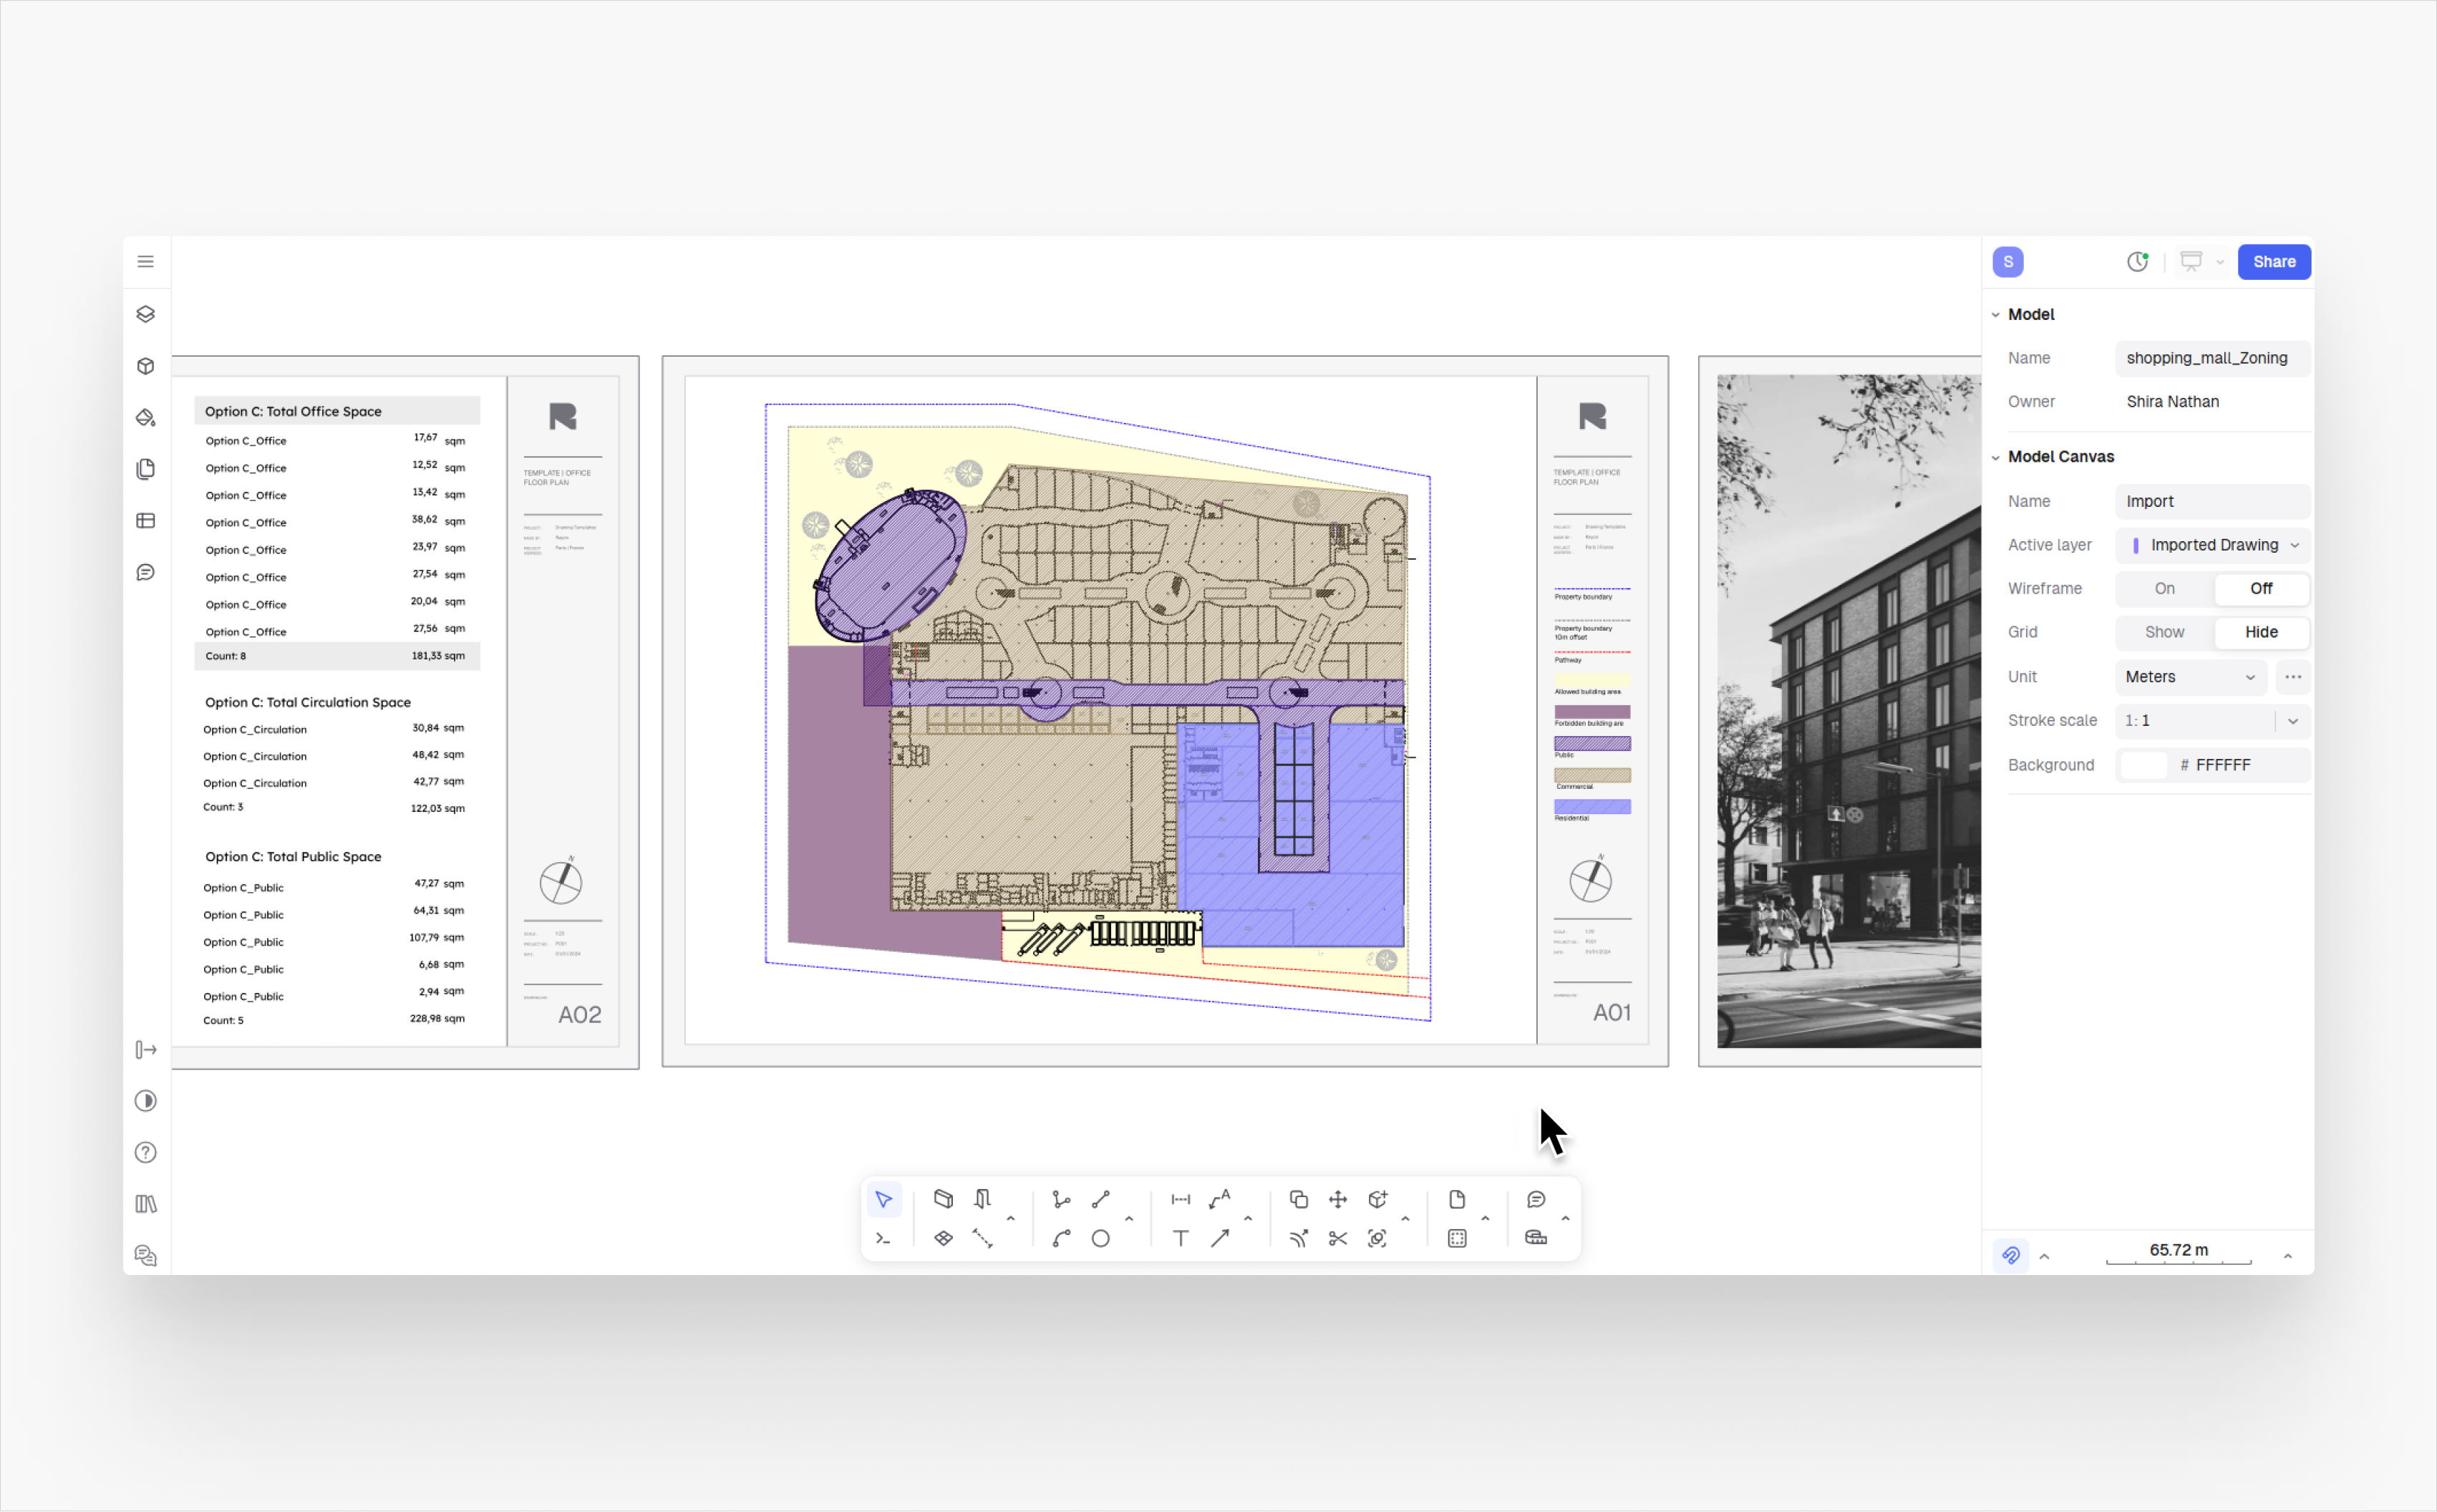Collapse the Model Canvas section
This screenshot has height=1512, width=2437.
(1995, 457)
